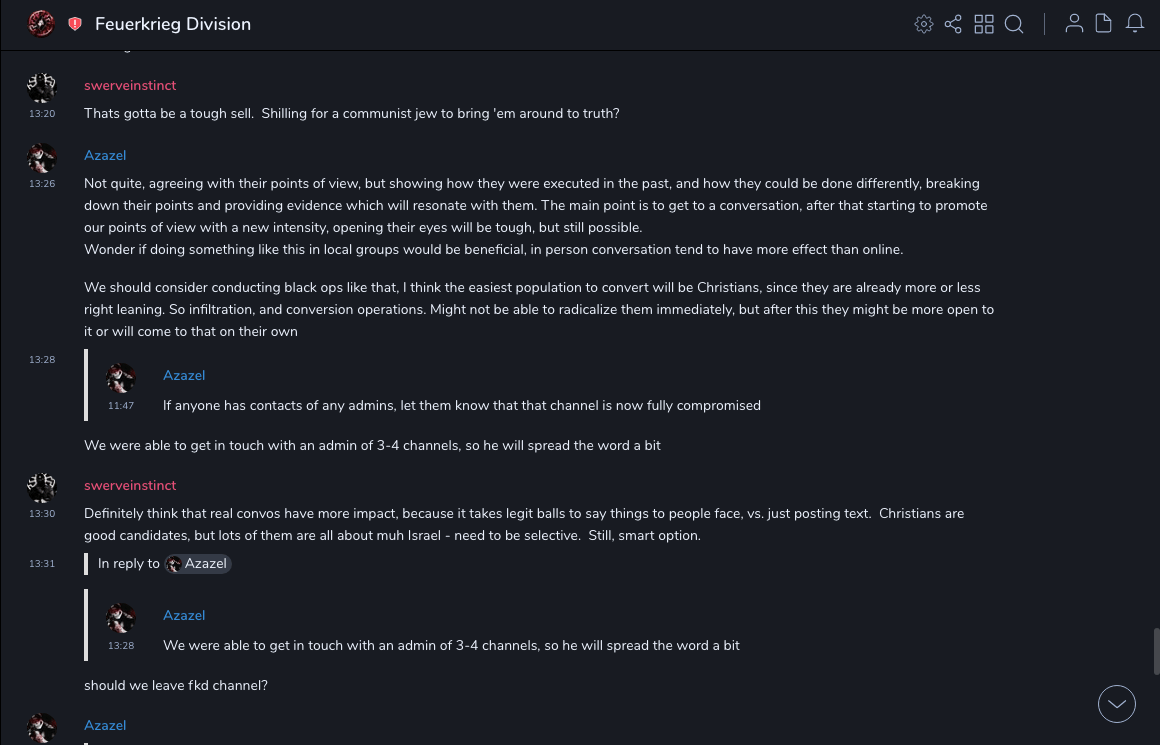Image resolution: width=1160 pixels, height=745 pixels.
Task: Open the channel settings gear icon
Action: click(924, 24)
